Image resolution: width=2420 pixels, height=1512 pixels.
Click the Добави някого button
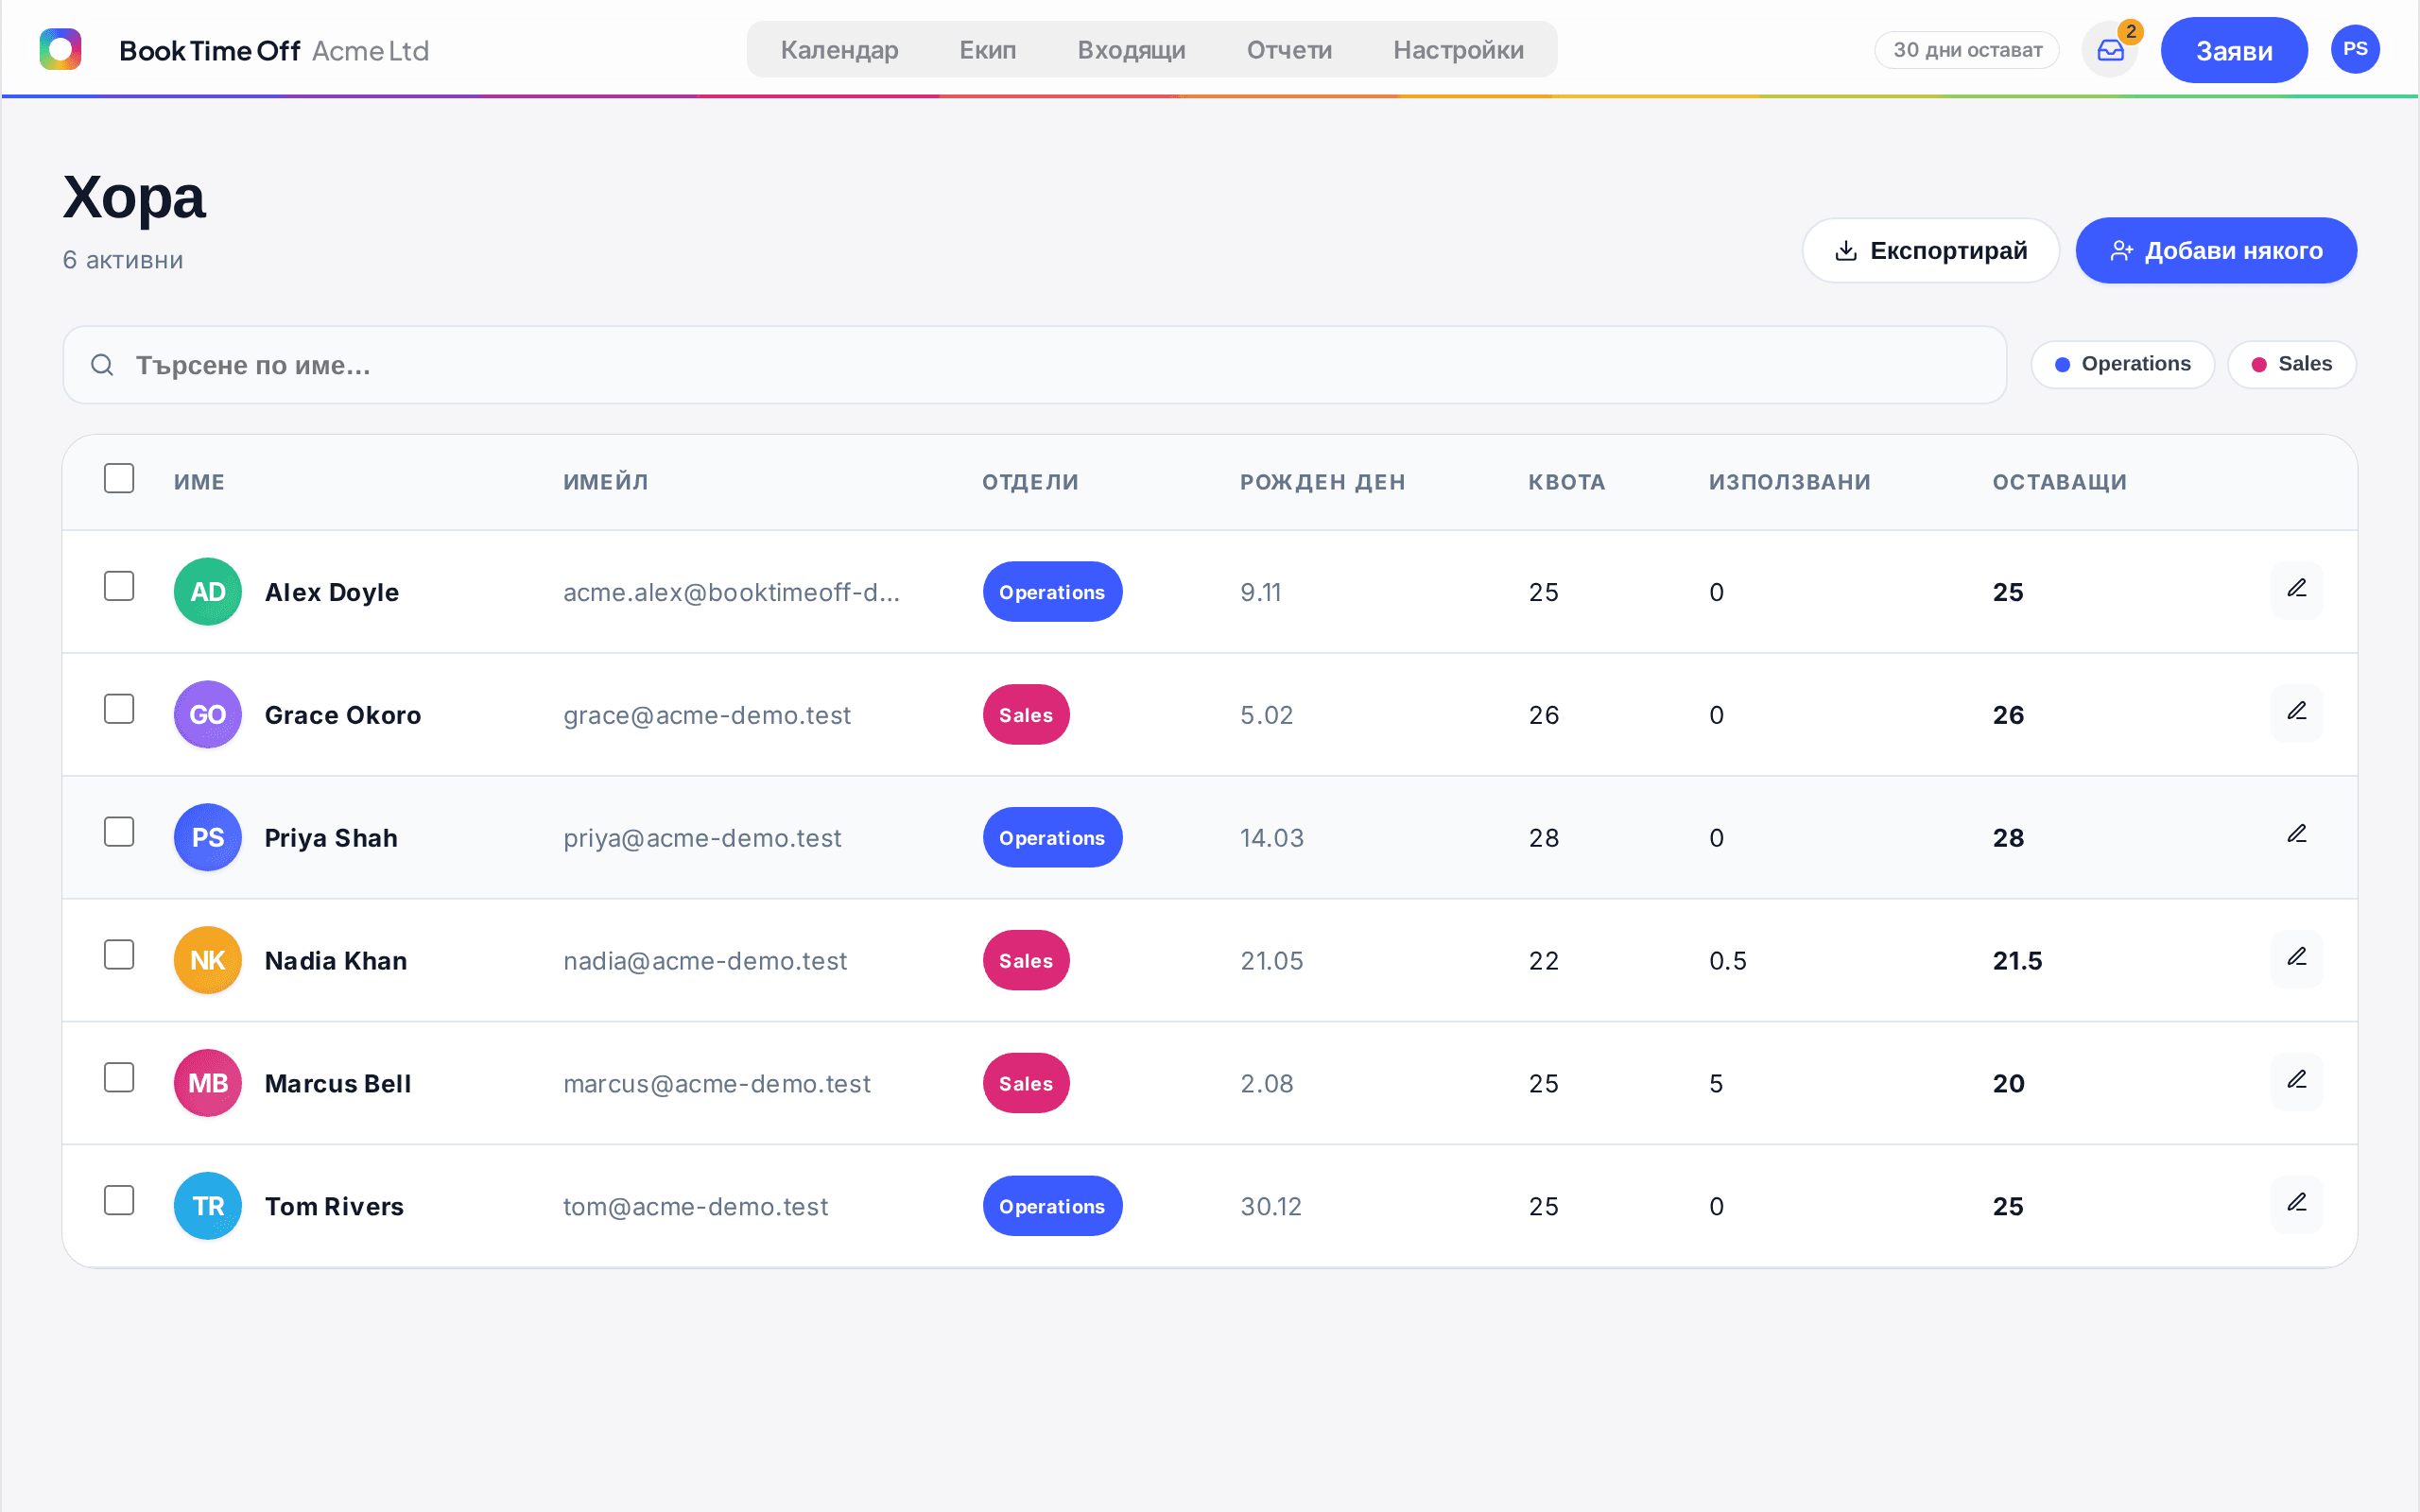click(2216, 250)
